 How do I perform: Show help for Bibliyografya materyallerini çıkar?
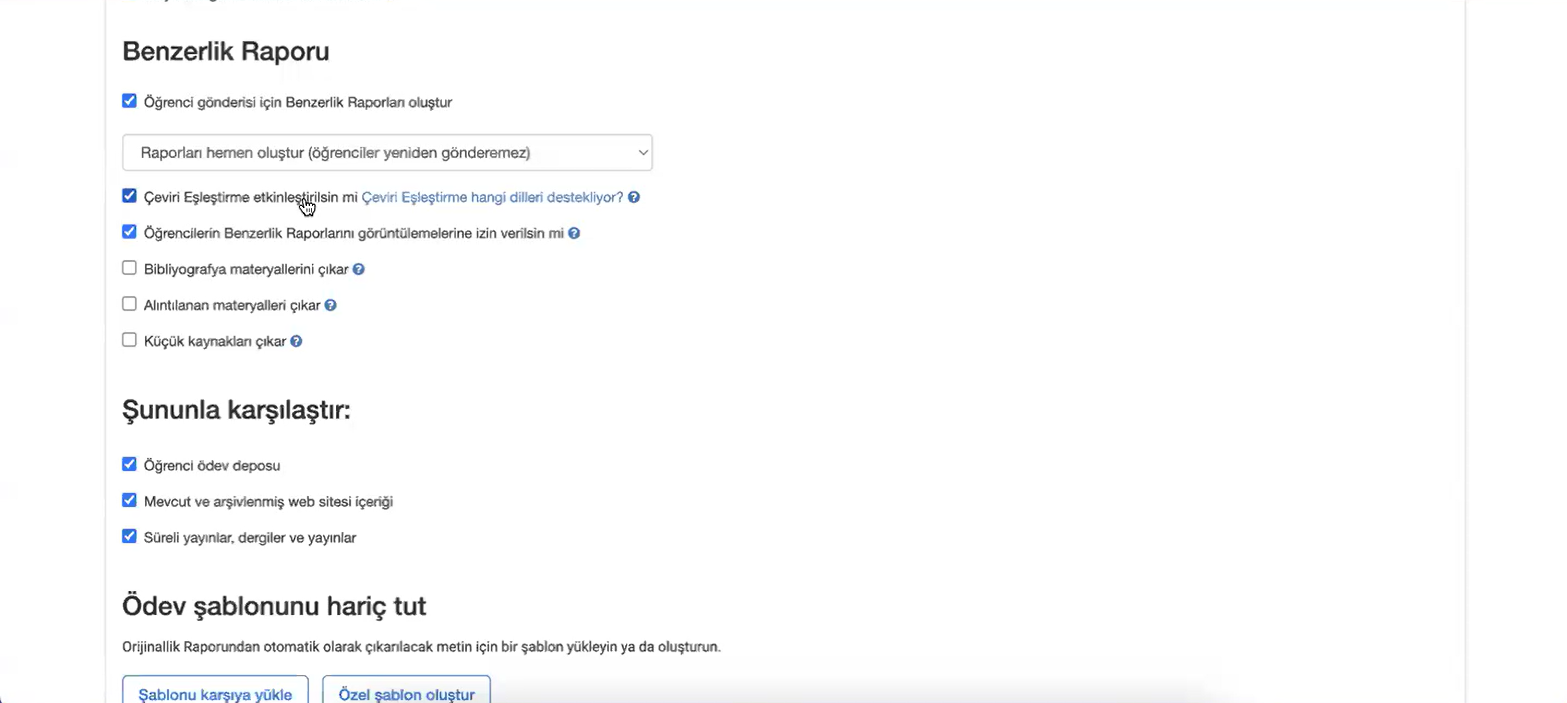click(x=358, y=269)
